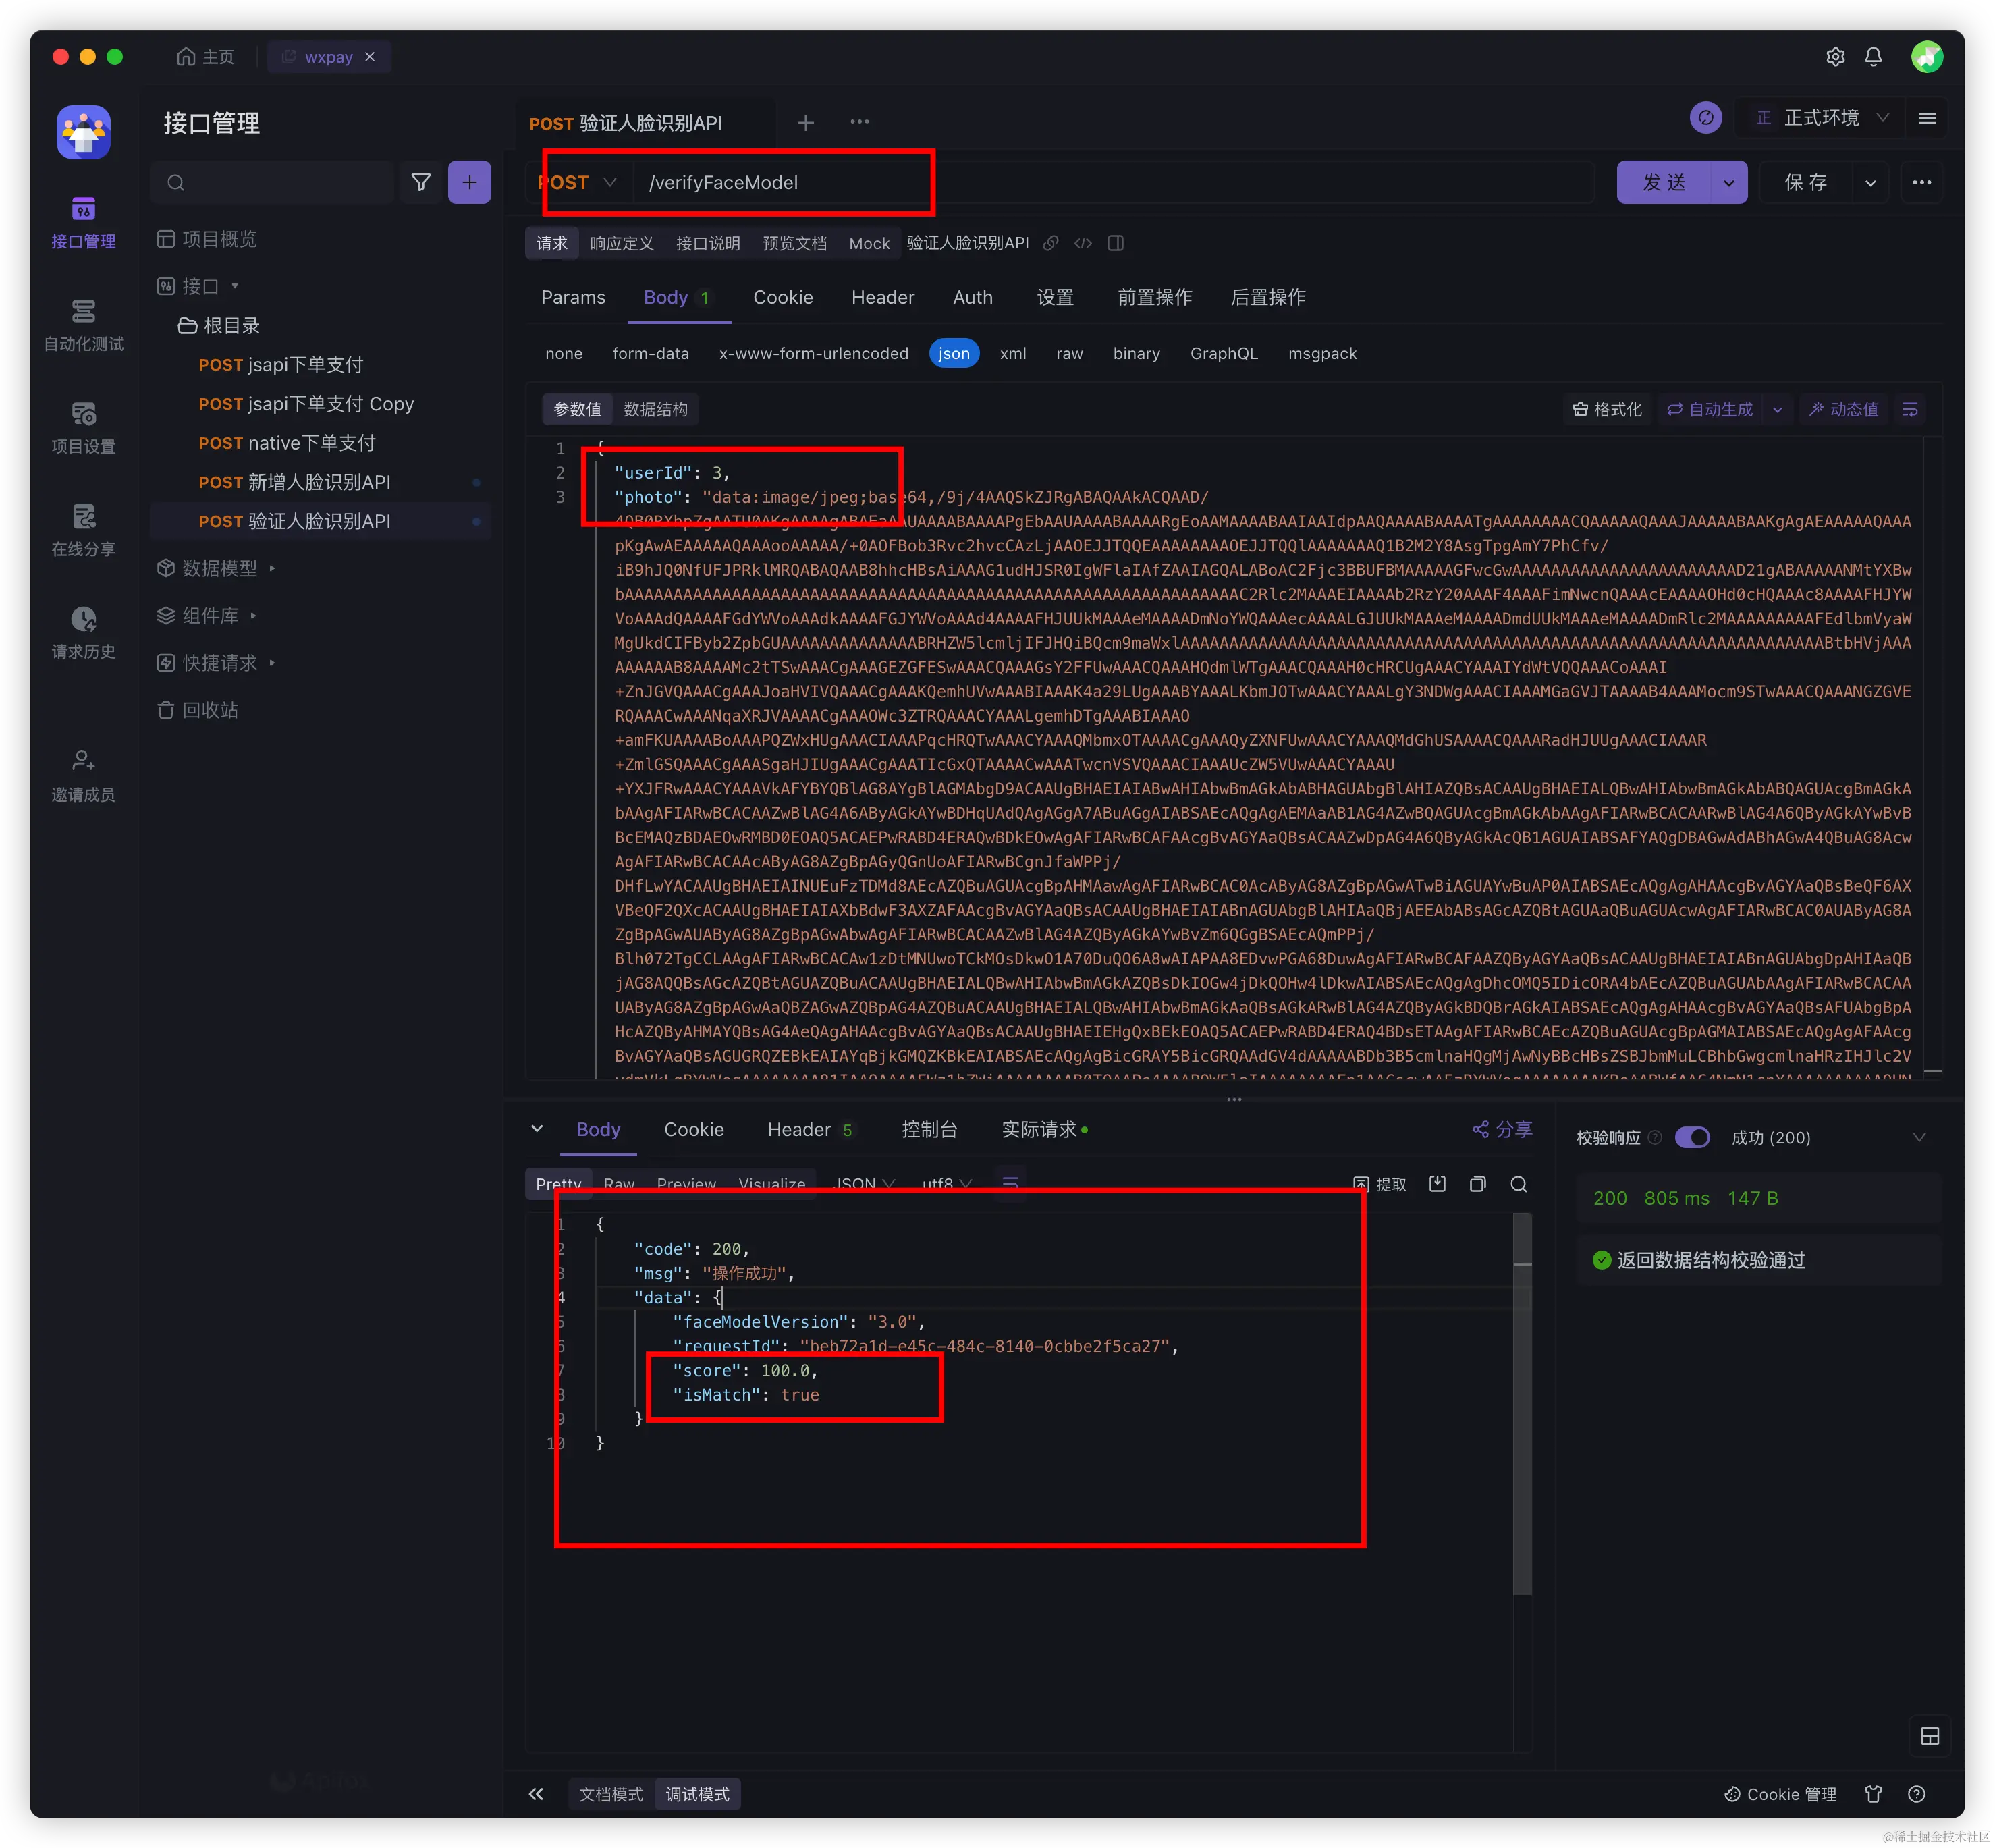The width and height of the screenshot is (1995, 1848).
Task: Click the search icon in response toolbar
Action: pyautogui.click(x=1518, y=1184)
